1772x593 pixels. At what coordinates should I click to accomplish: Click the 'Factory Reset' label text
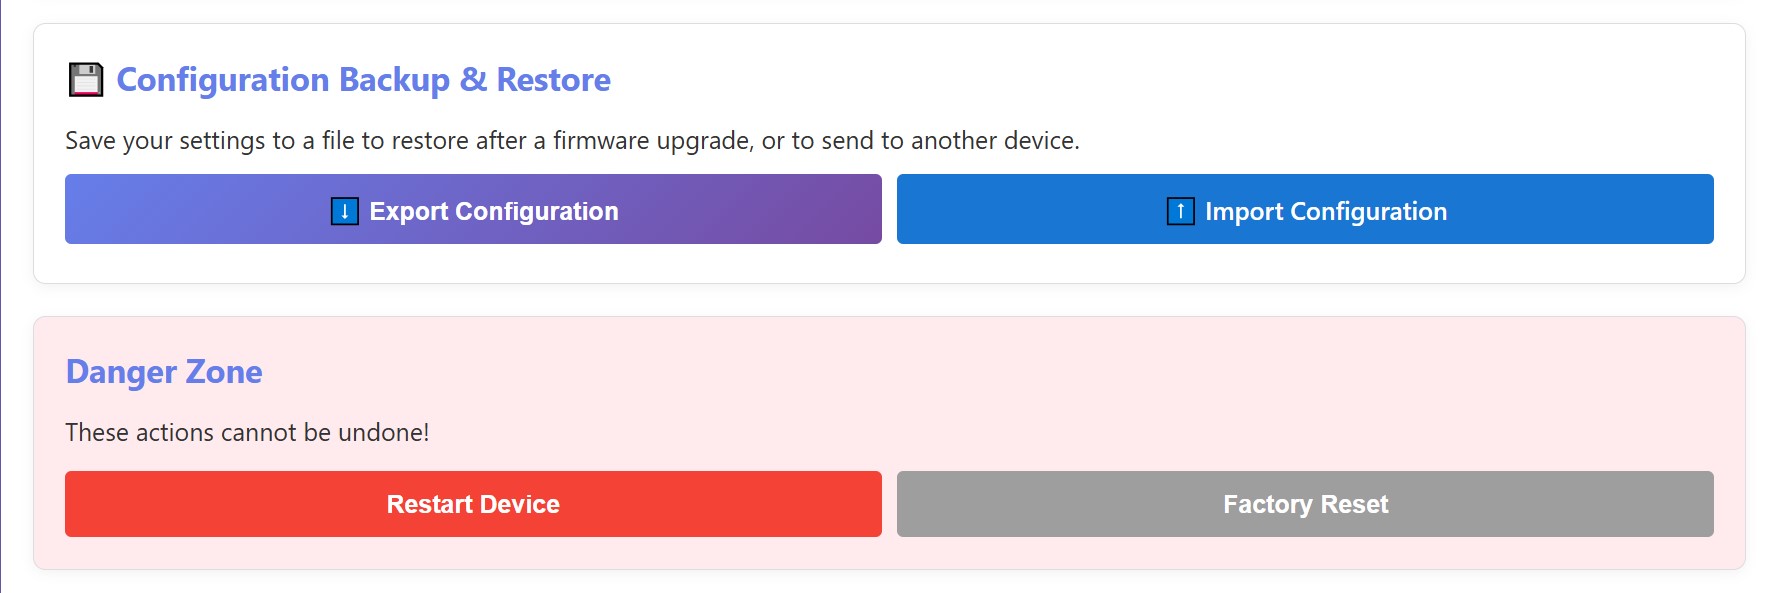pos(1305,504)
